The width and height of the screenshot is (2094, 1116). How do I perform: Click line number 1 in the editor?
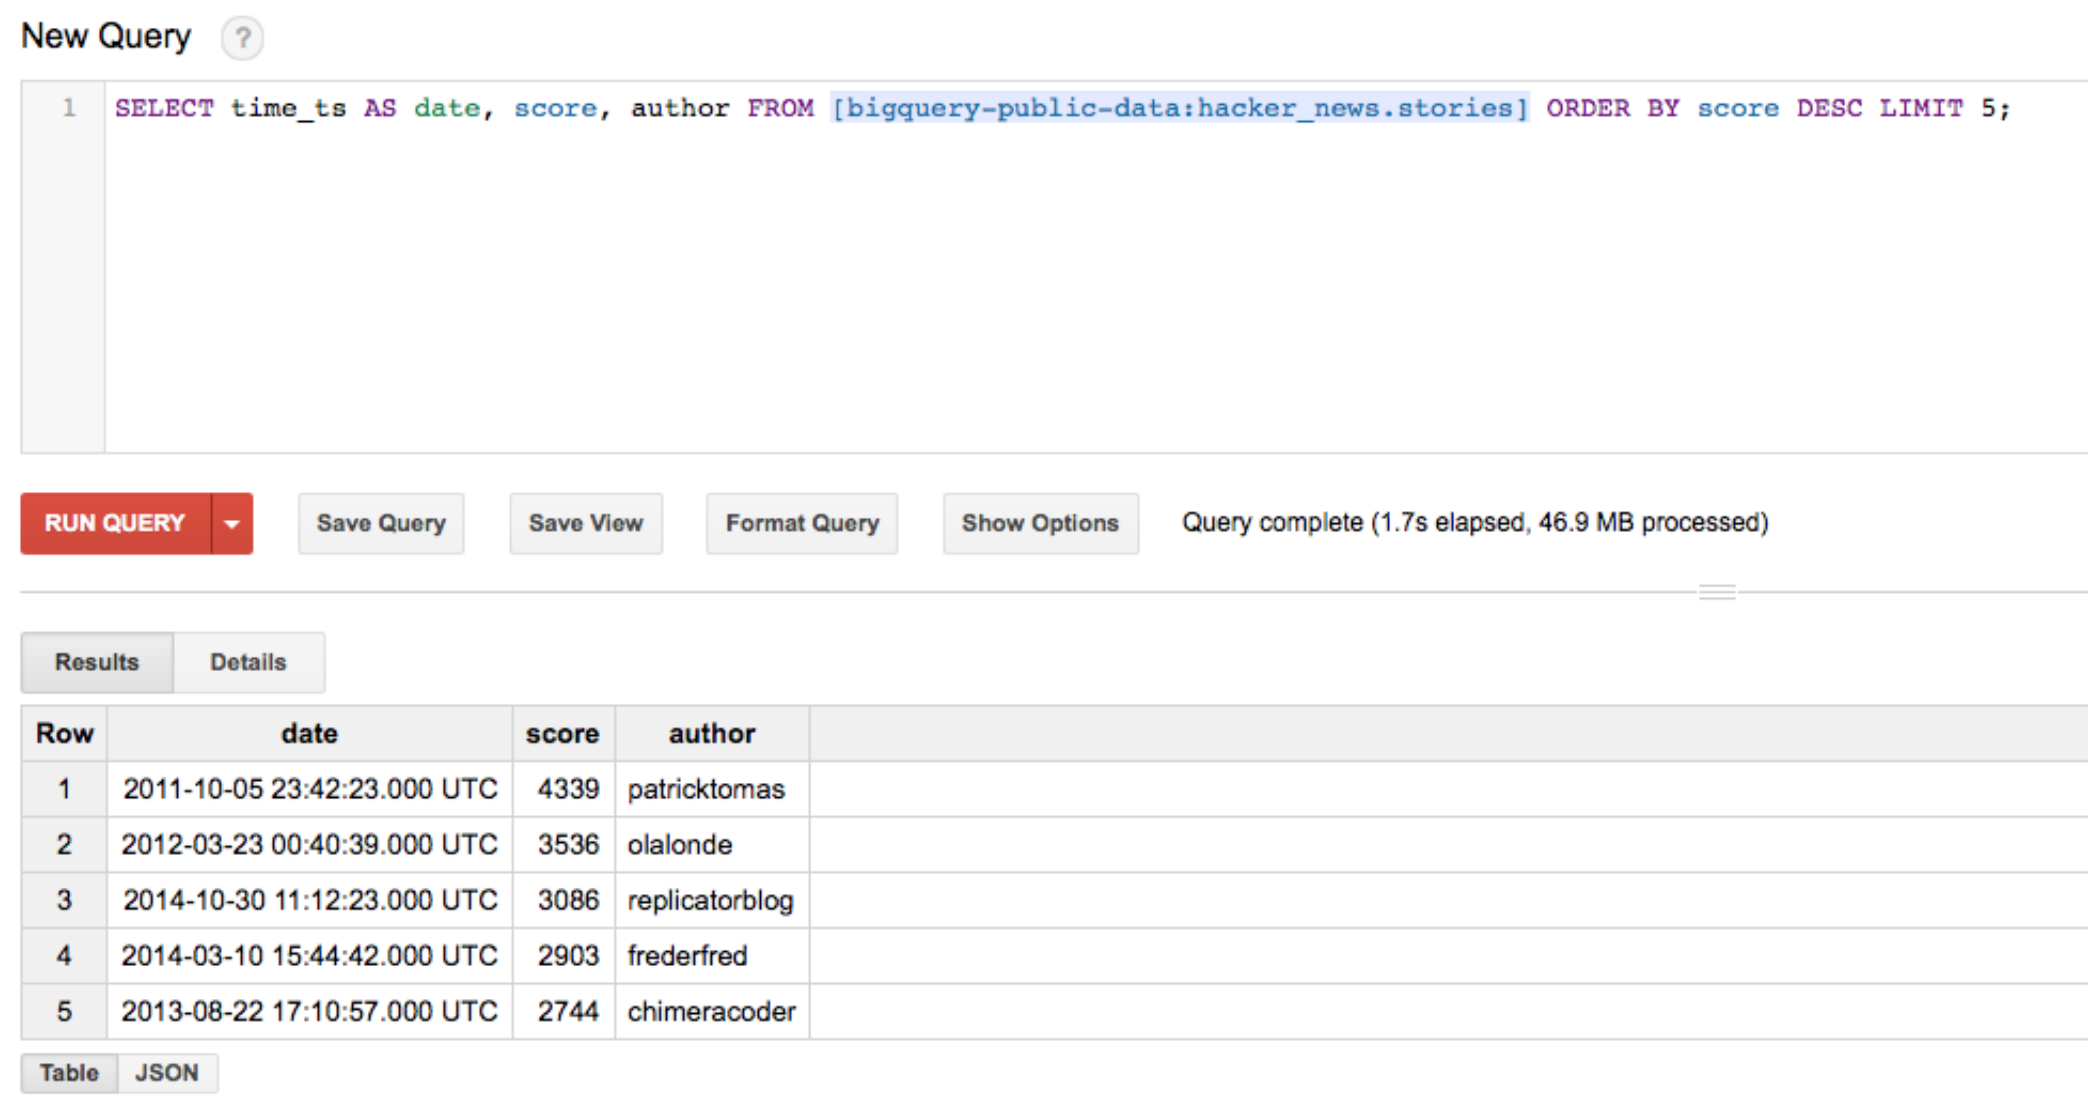[x=68, y=108]
